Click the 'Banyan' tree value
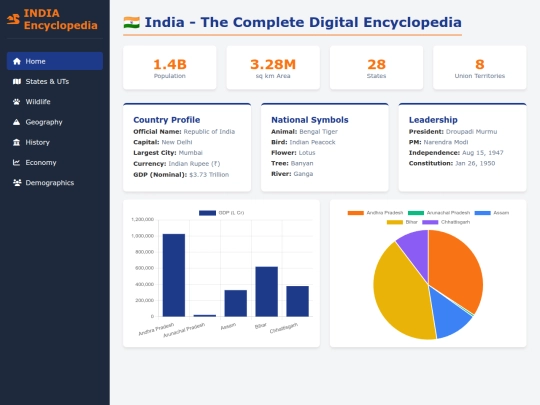This screenshot has width=540, height=405. [x=302, y=163]
